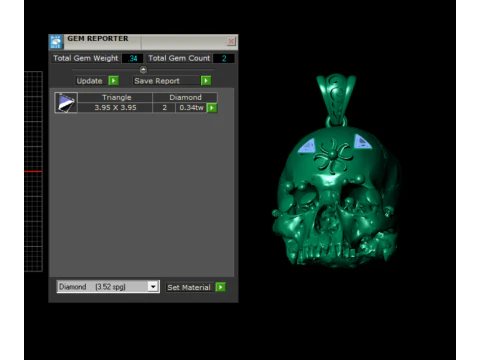480x360 pixels.
Task: Click the green arrow next to 0.34tw
Action: (x=212, y=108)
